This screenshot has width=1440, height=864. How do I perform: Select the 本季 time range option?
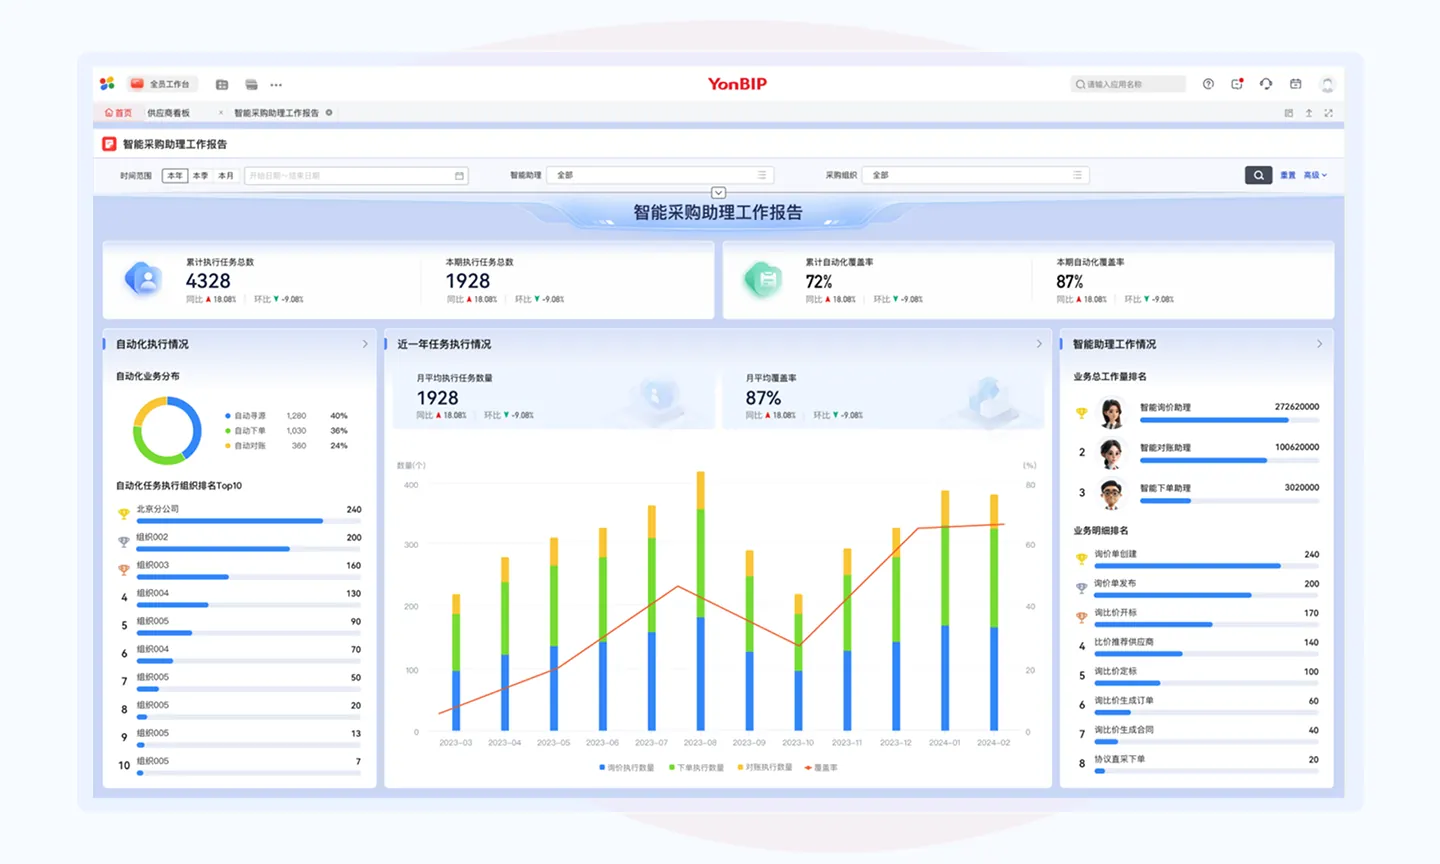pos(201,176)
